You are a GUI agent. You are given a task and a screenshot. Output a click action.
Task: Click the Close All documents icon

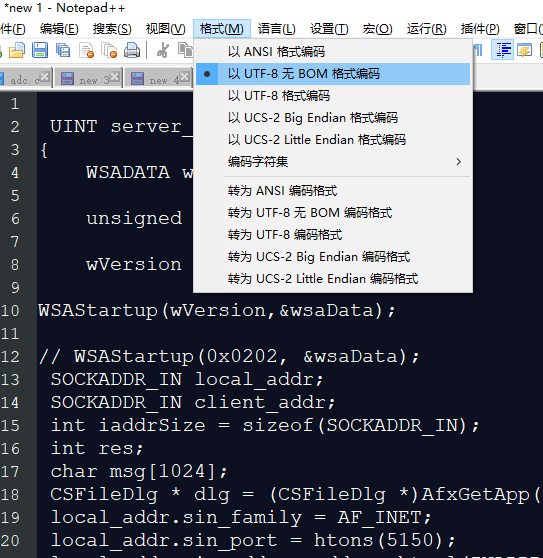coord(109,50)
